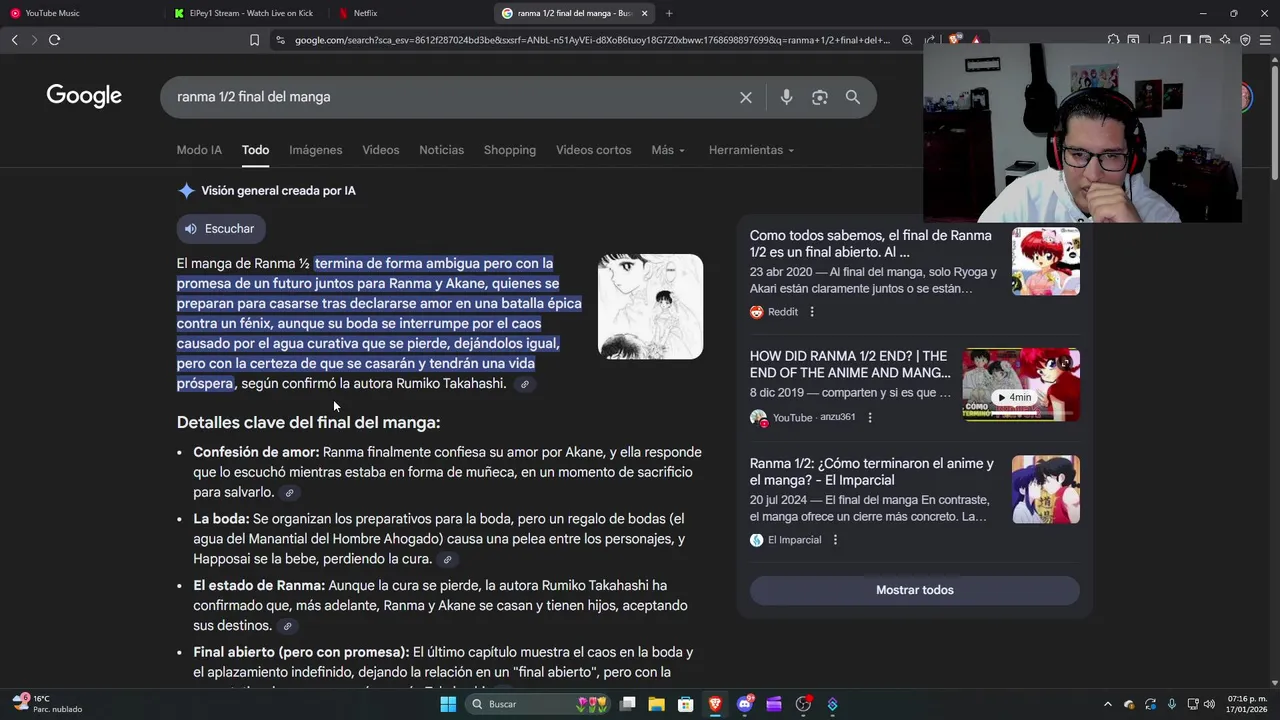The height and width of the screenshot is (720, 1280).
Task: Go back with the browser back arrow
Action: (x=14, y=40)
